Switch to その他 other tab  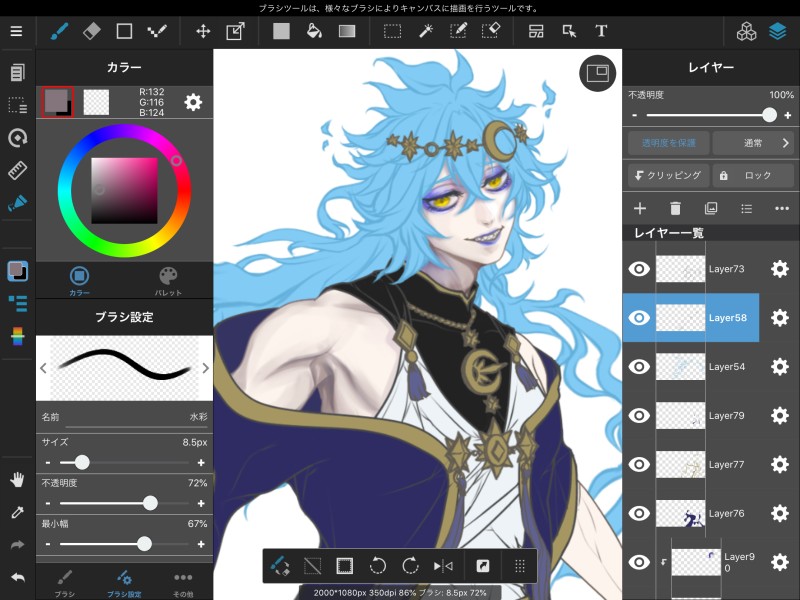coord(183,584)
